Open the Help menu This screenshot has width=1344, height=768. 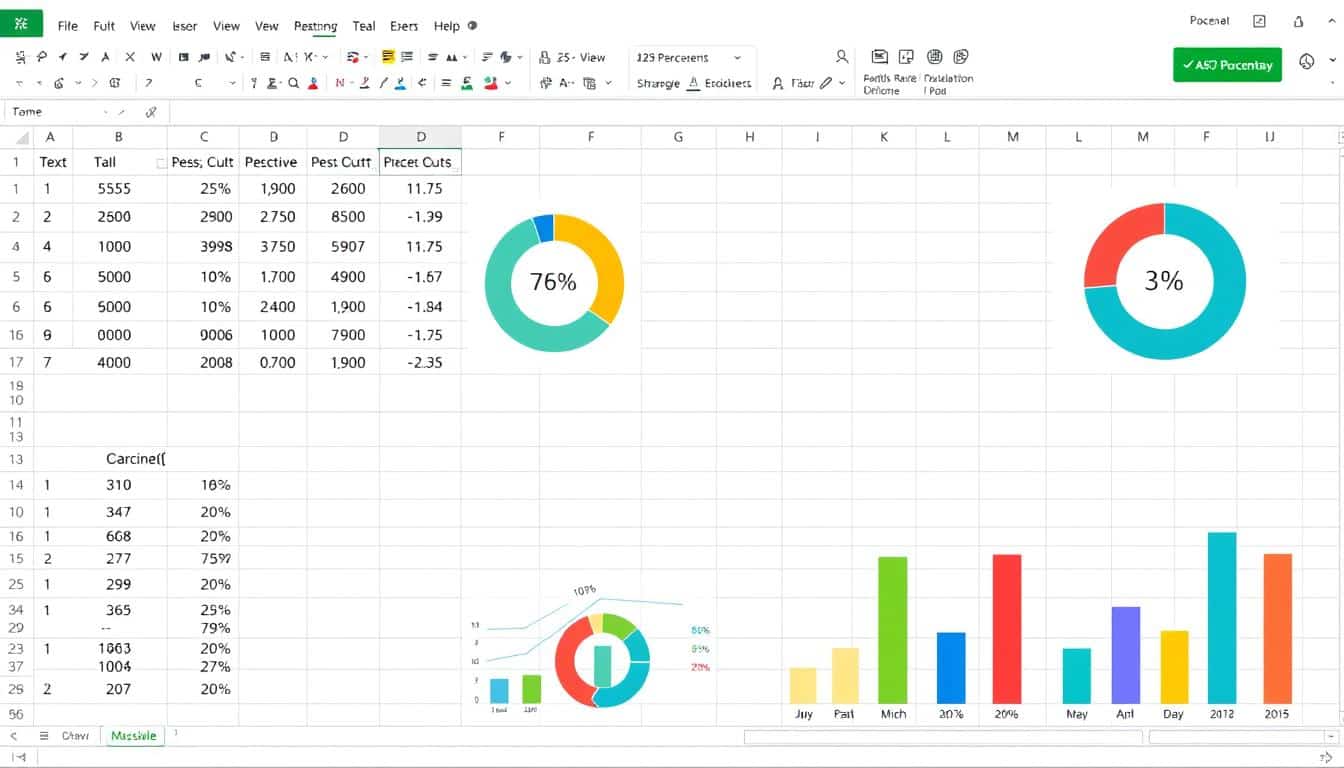[x=447, y=26]
